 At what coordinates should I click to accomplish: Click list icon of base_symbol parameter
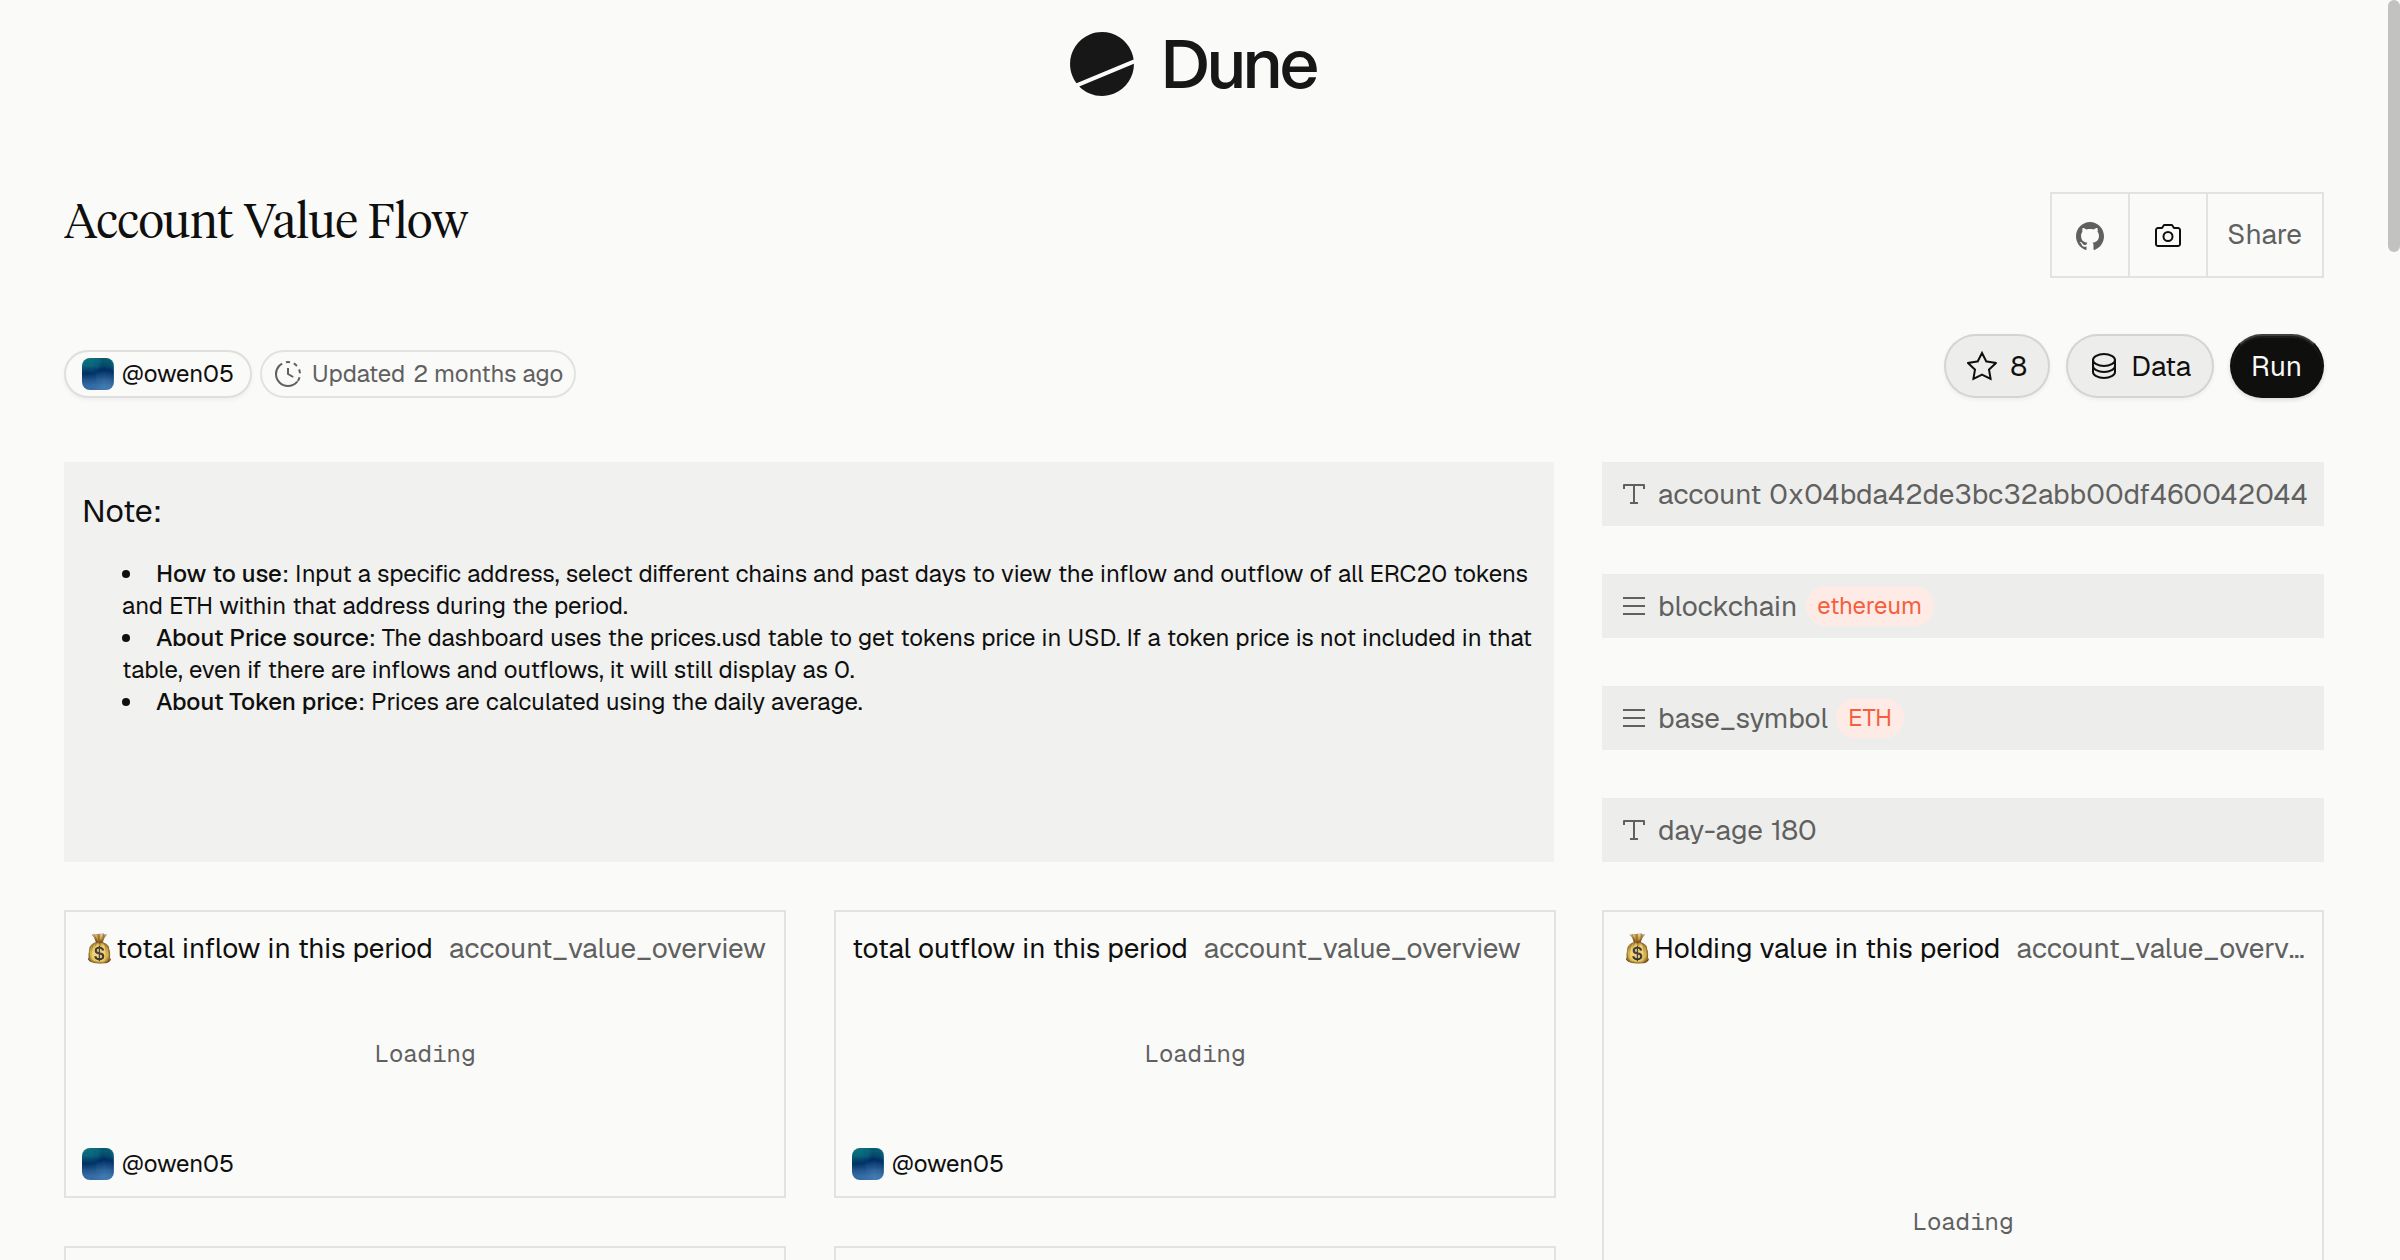click(x=1634, y=718)
